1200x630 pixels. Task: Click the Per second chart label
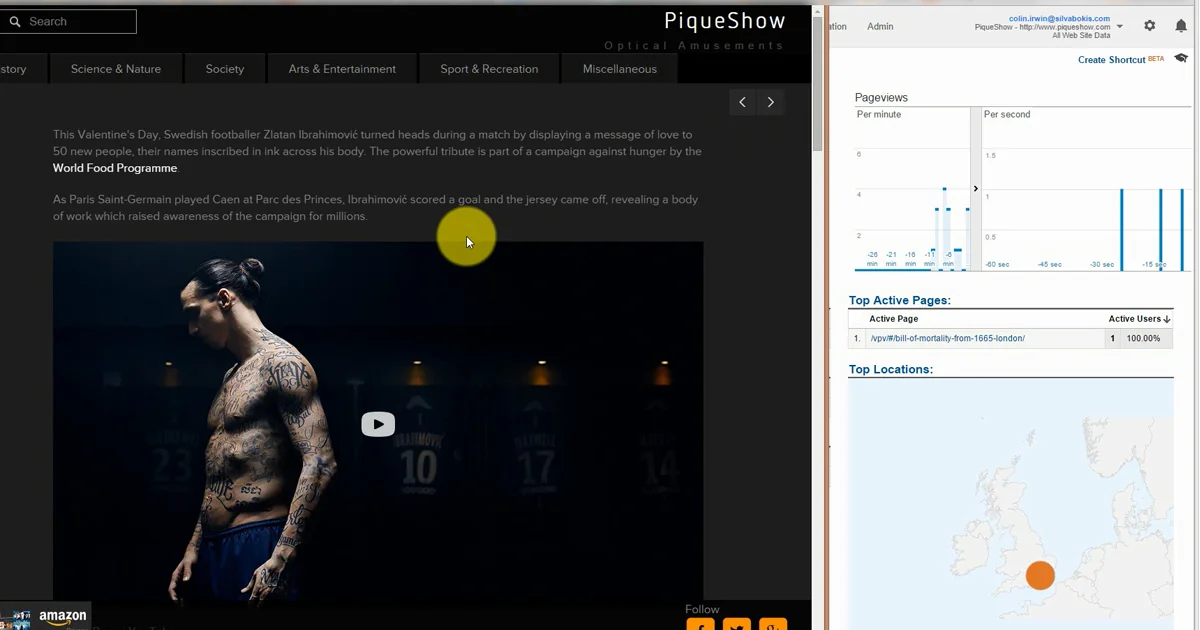click(1007, 114)
